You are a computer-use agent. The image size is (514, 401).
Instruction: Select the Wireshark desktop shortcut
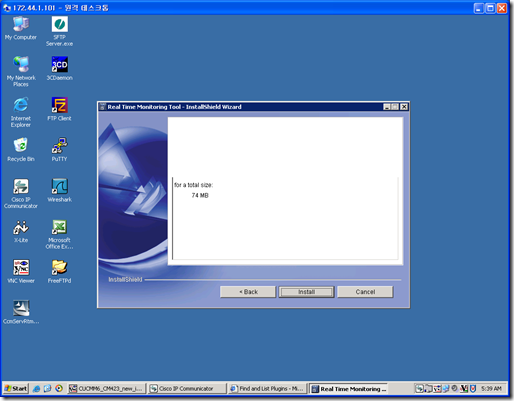coord(59,190)
